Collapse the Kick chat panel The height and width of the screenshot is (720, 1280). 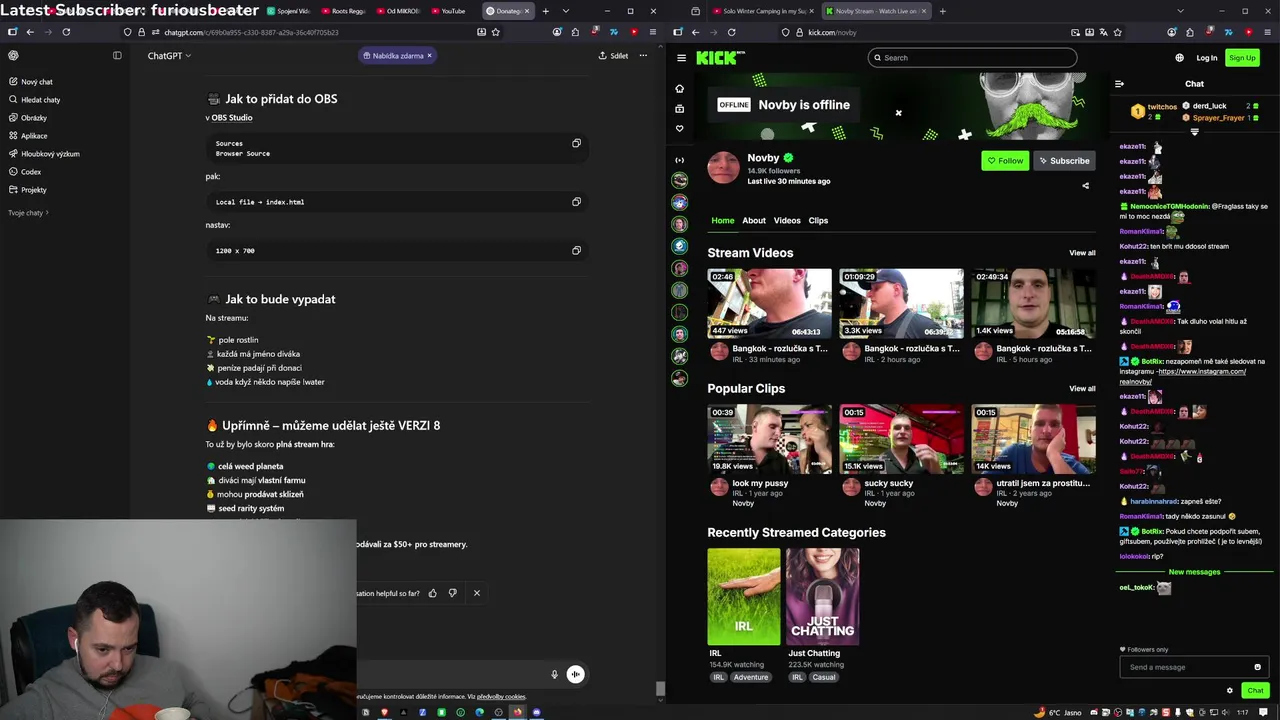point(1119,84)
